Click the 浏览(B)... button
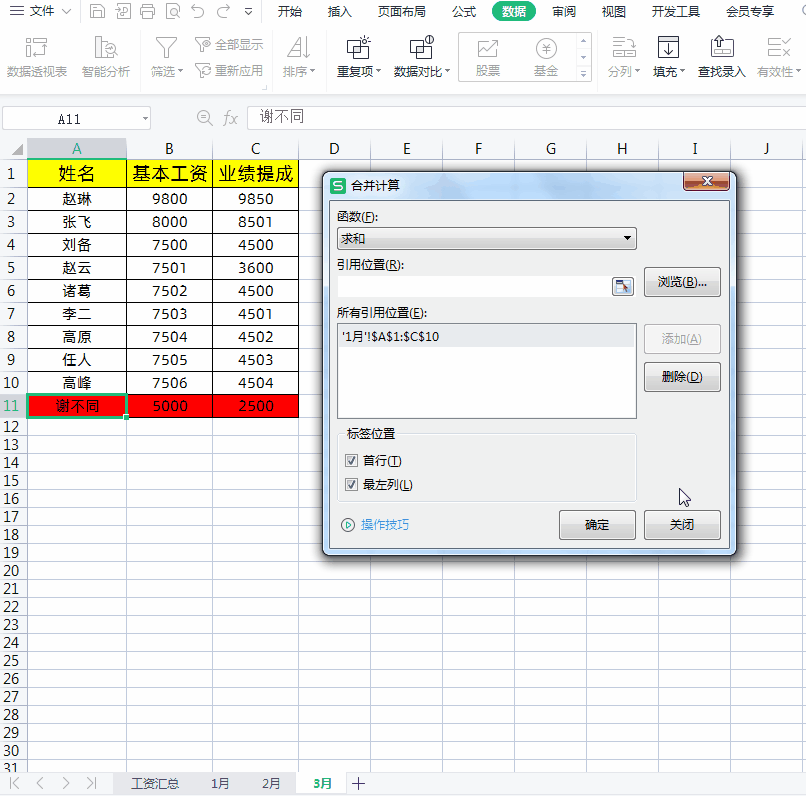 [682, 282]
